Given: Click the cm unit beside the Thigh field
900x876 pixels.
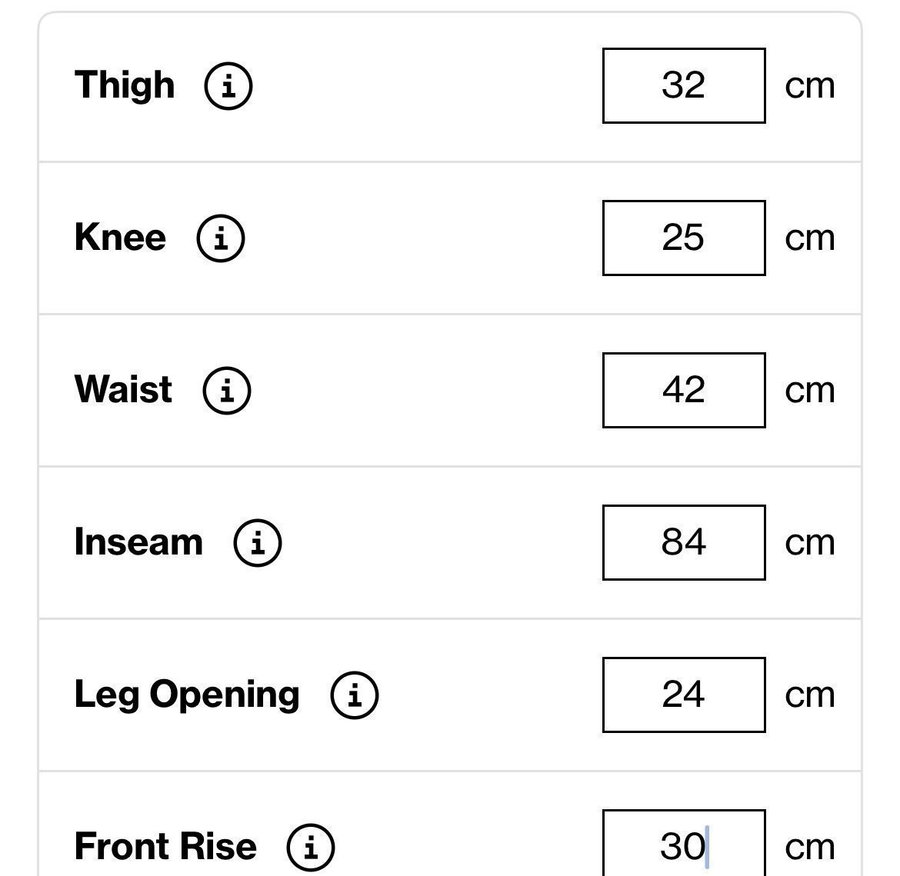Looking at the screenshot, I should click(810, 87).
